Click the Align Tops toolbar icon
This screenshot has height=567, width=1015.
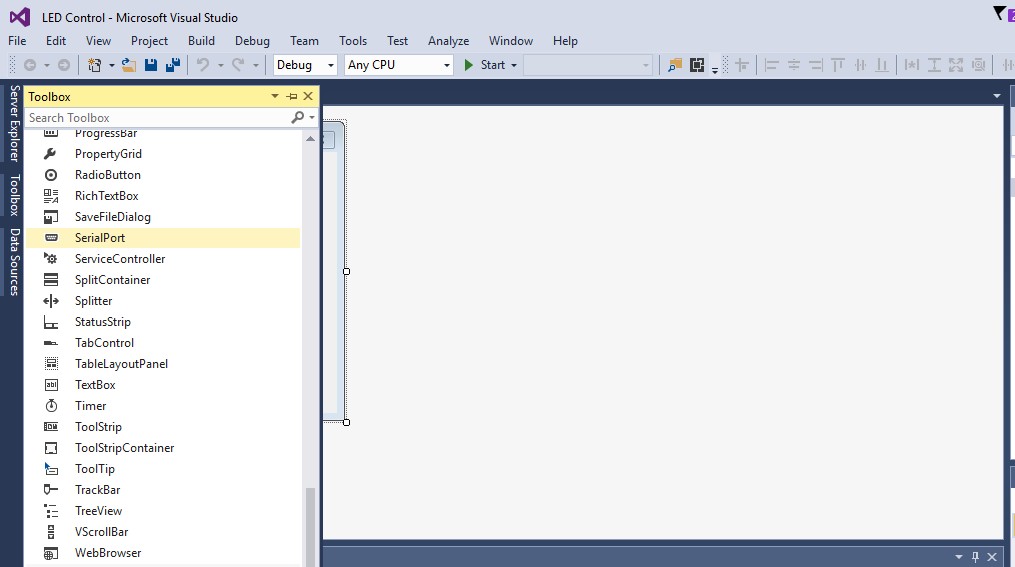838,65
